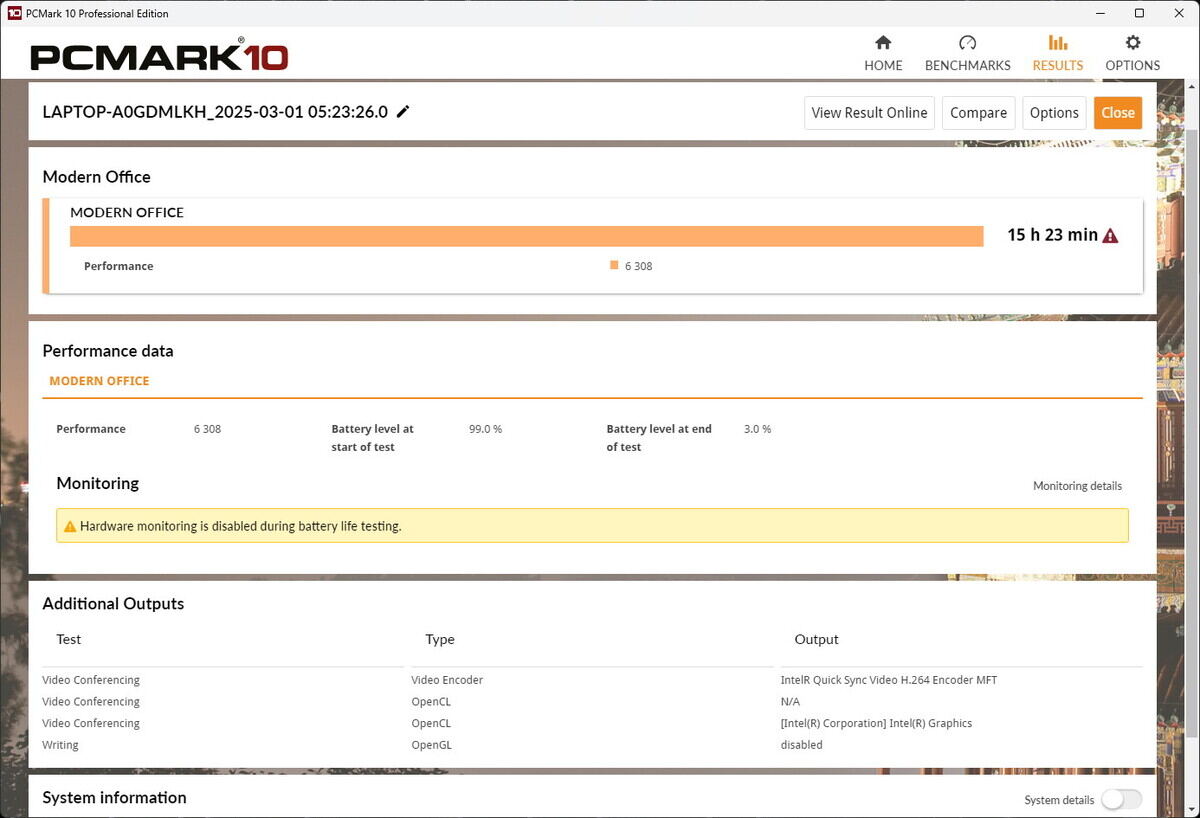The image size is (1200, 818).
Task: Select the HOME menu label
Action: tap(883, 65)
